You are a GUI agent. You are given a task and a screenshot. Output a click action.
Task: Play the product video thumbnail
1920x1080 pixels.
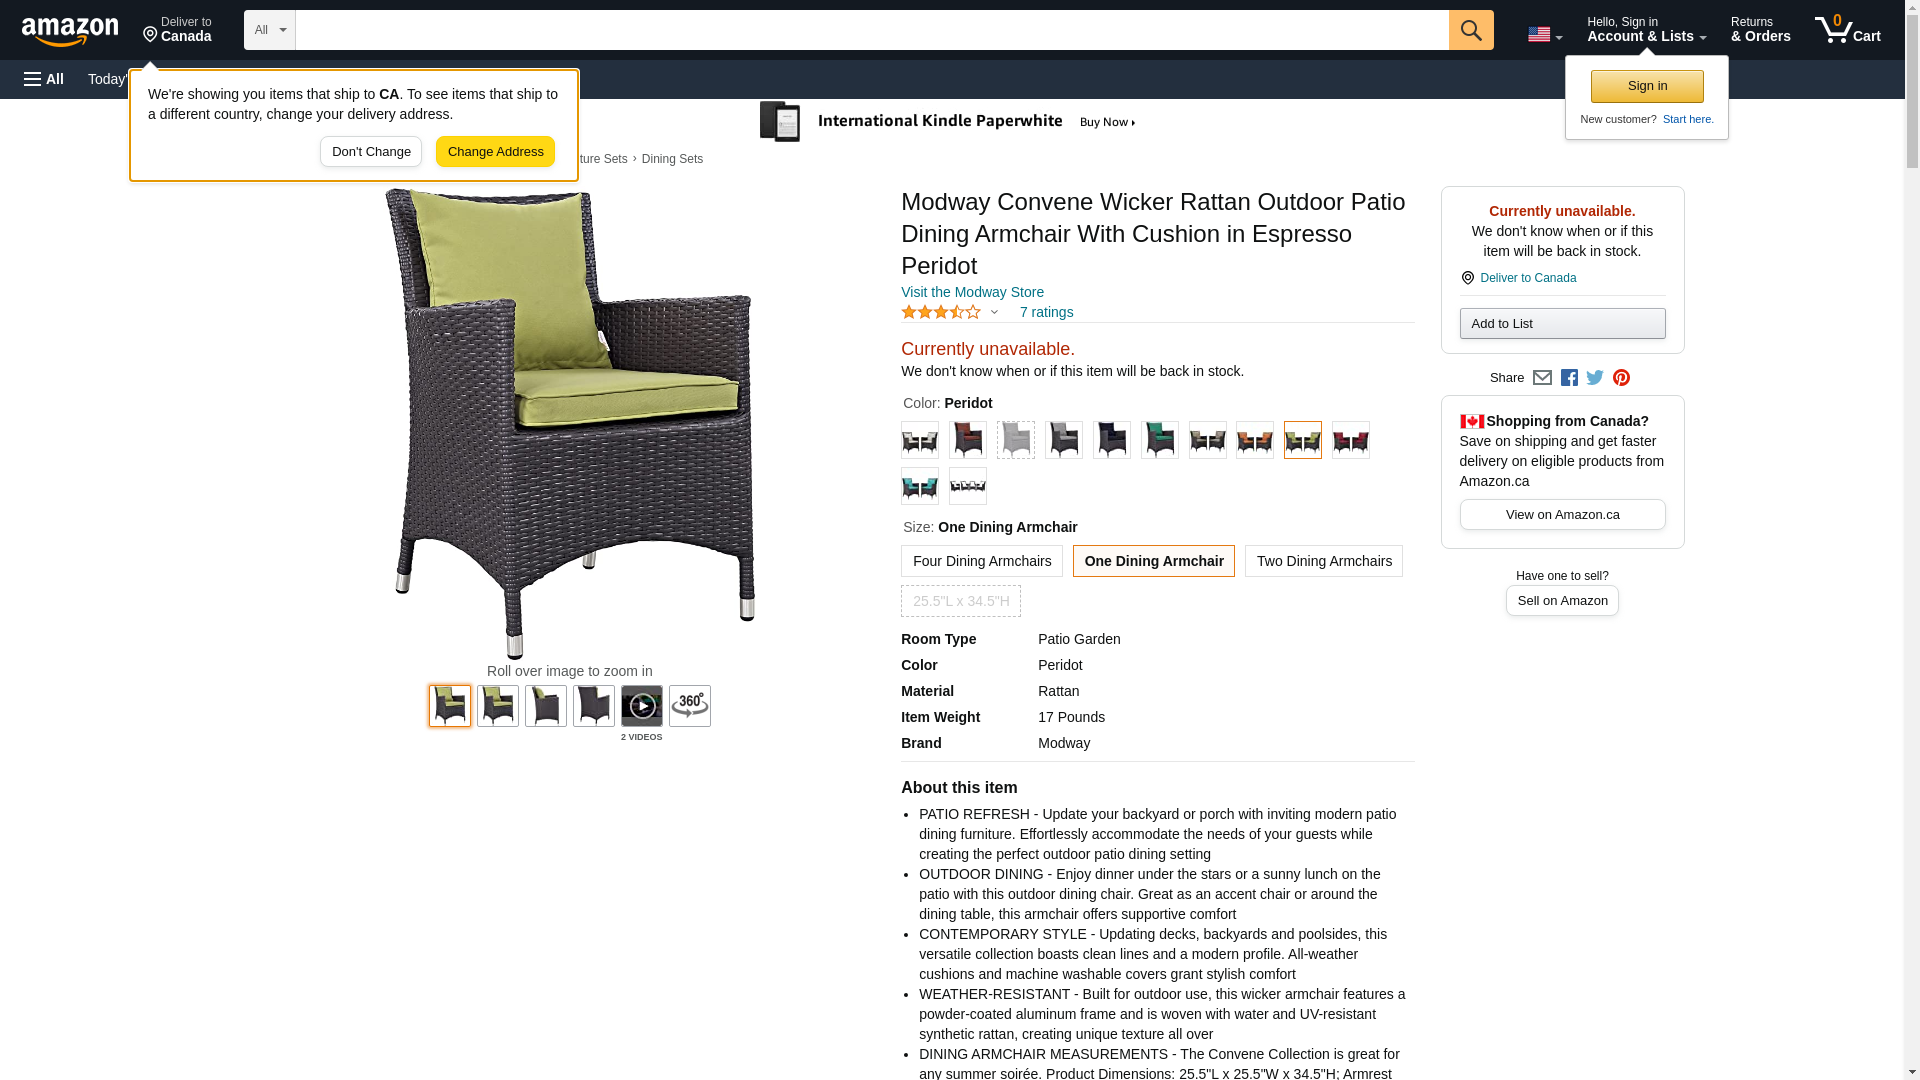pyautogui.click(x=642, y=706)
